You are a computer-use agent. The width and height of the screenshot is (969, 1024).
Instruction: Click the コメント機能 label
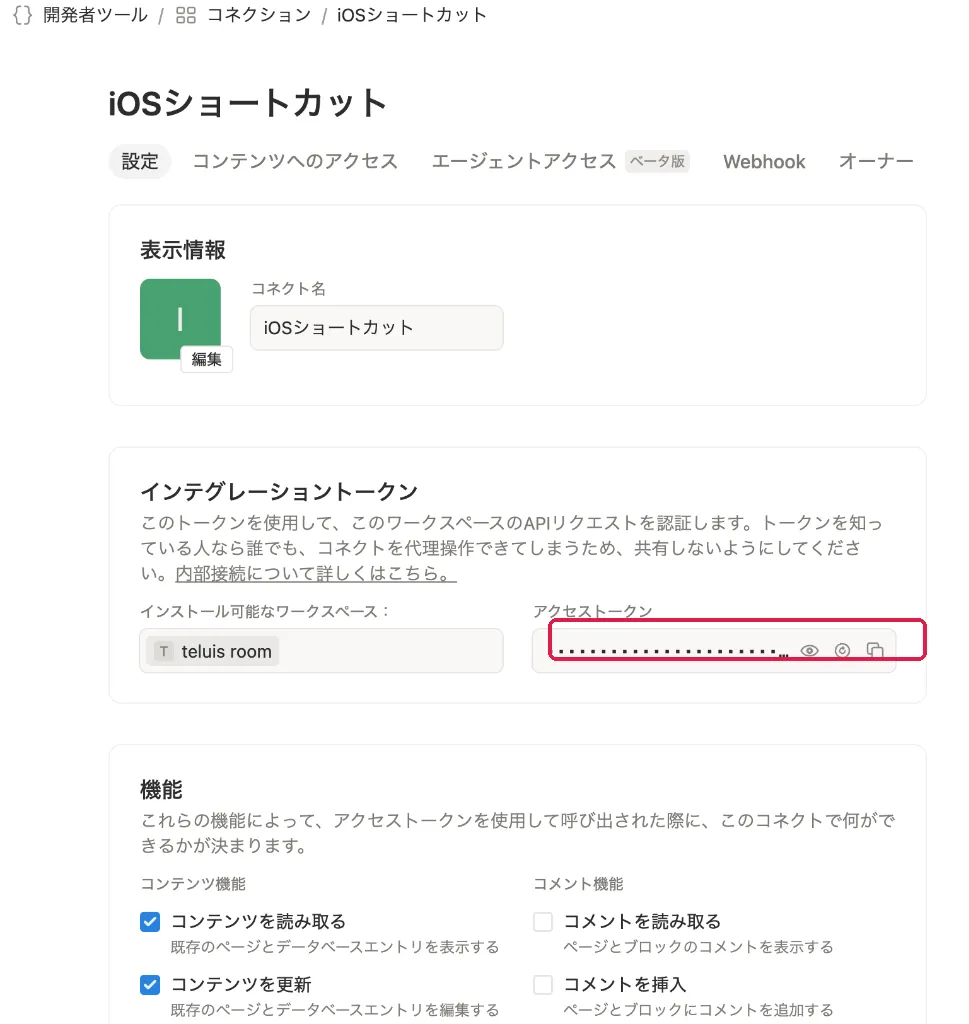click(x=579, y=884)
